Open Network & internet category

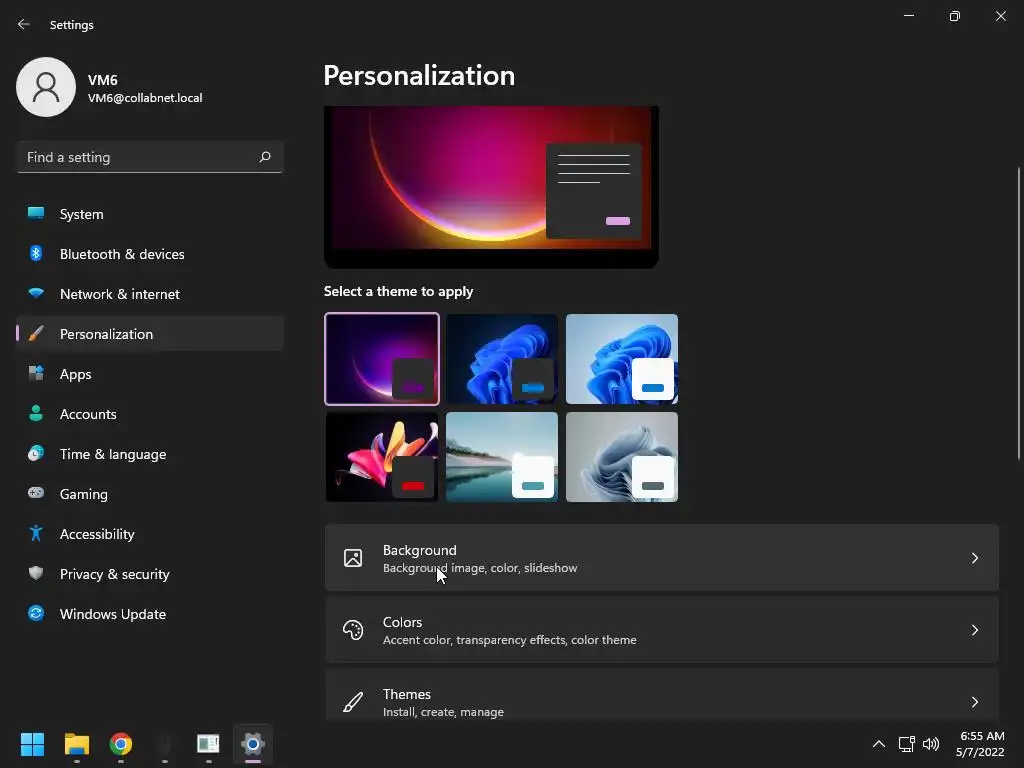[x=150, y=294]
